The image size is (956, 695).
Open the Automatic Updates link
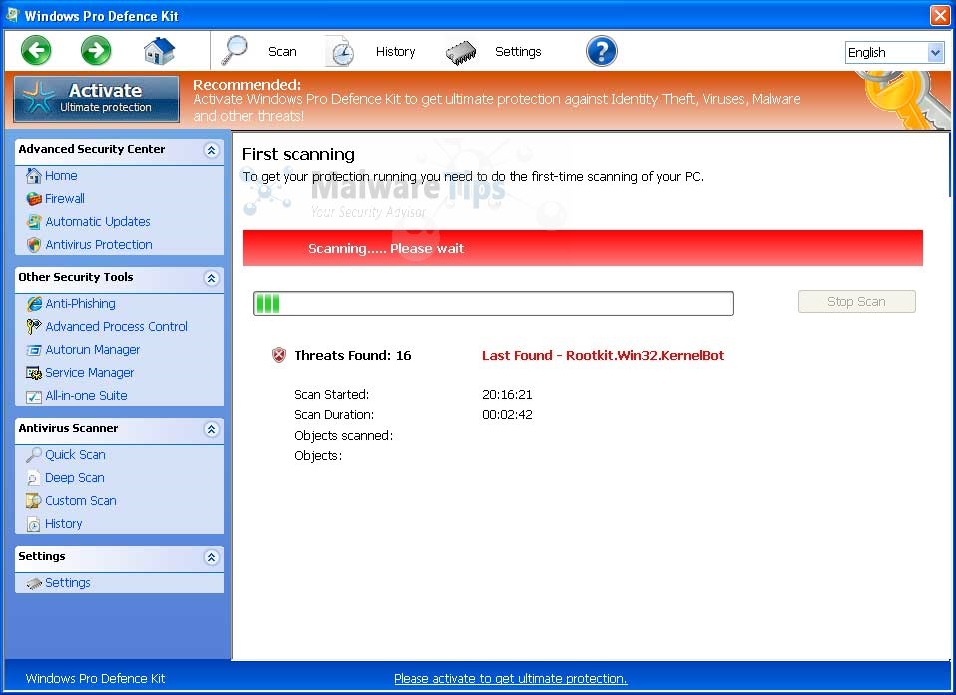click(98, 222)
